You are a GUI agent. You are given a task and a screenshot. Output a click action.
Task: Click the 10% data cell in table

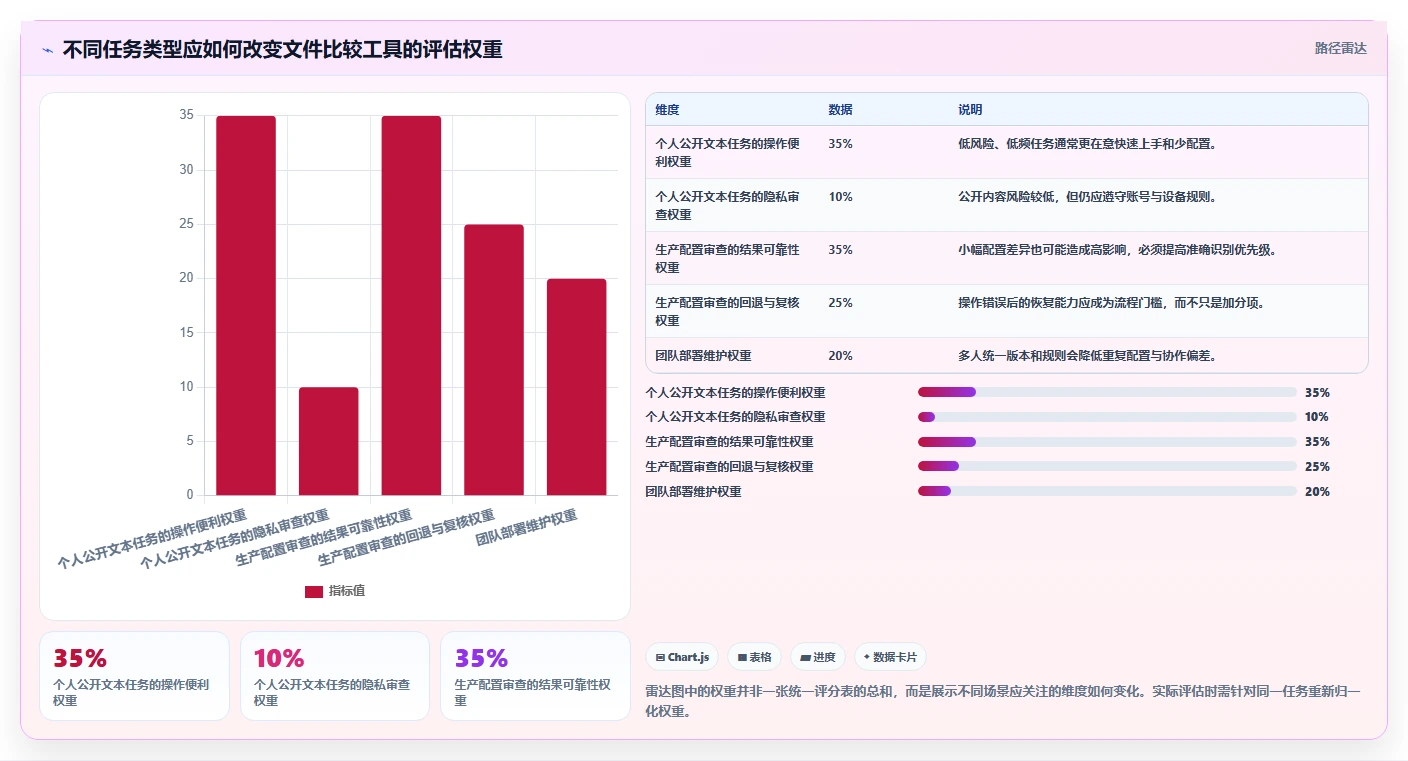click(841, 196)
